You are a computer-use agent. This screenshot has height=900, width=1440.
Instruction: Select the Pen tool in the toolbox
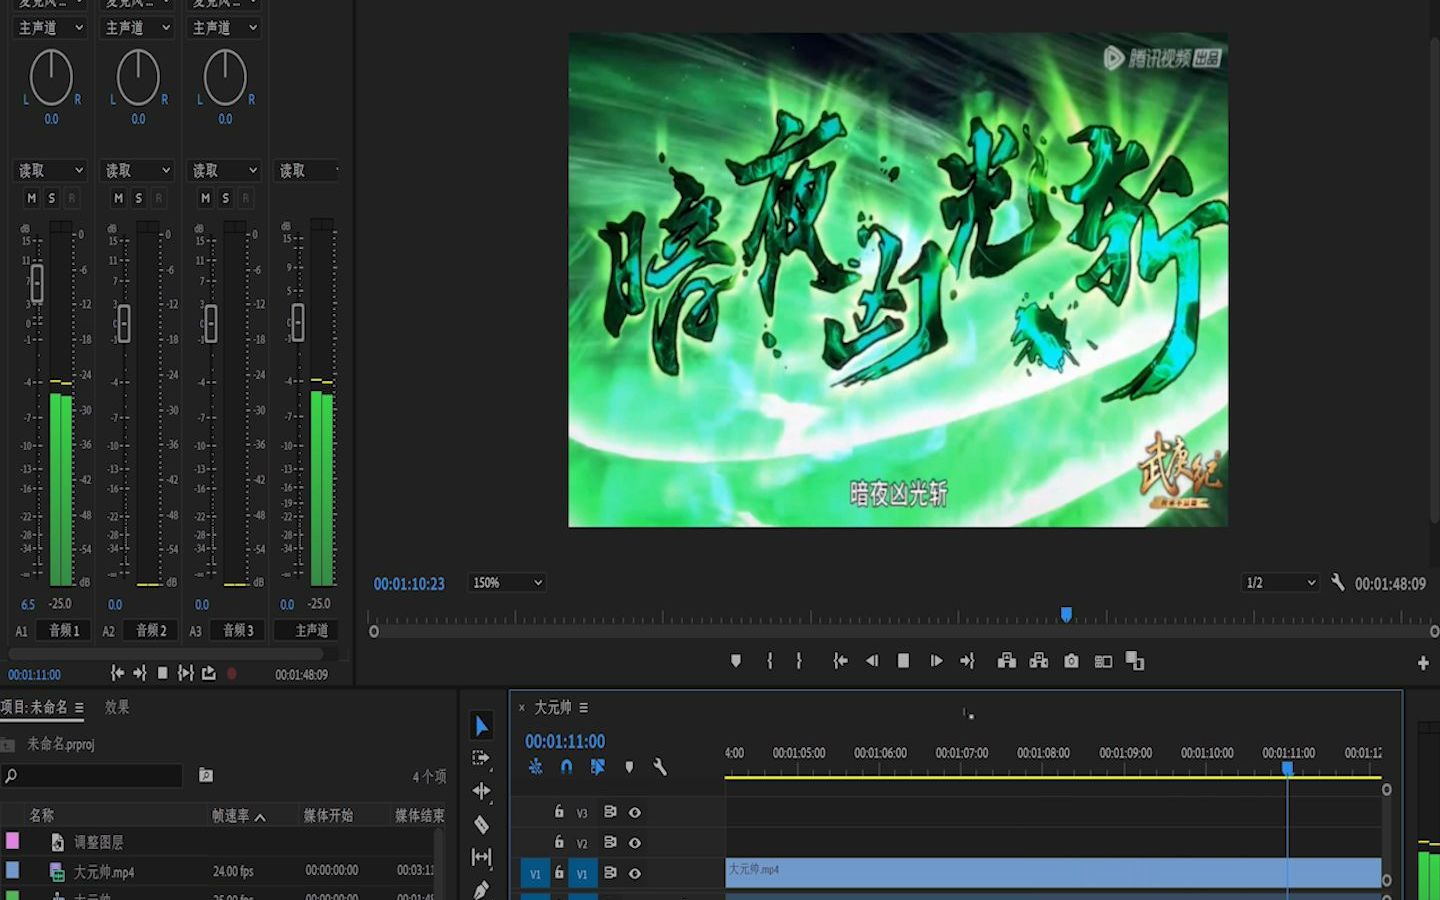pos(481,889)
